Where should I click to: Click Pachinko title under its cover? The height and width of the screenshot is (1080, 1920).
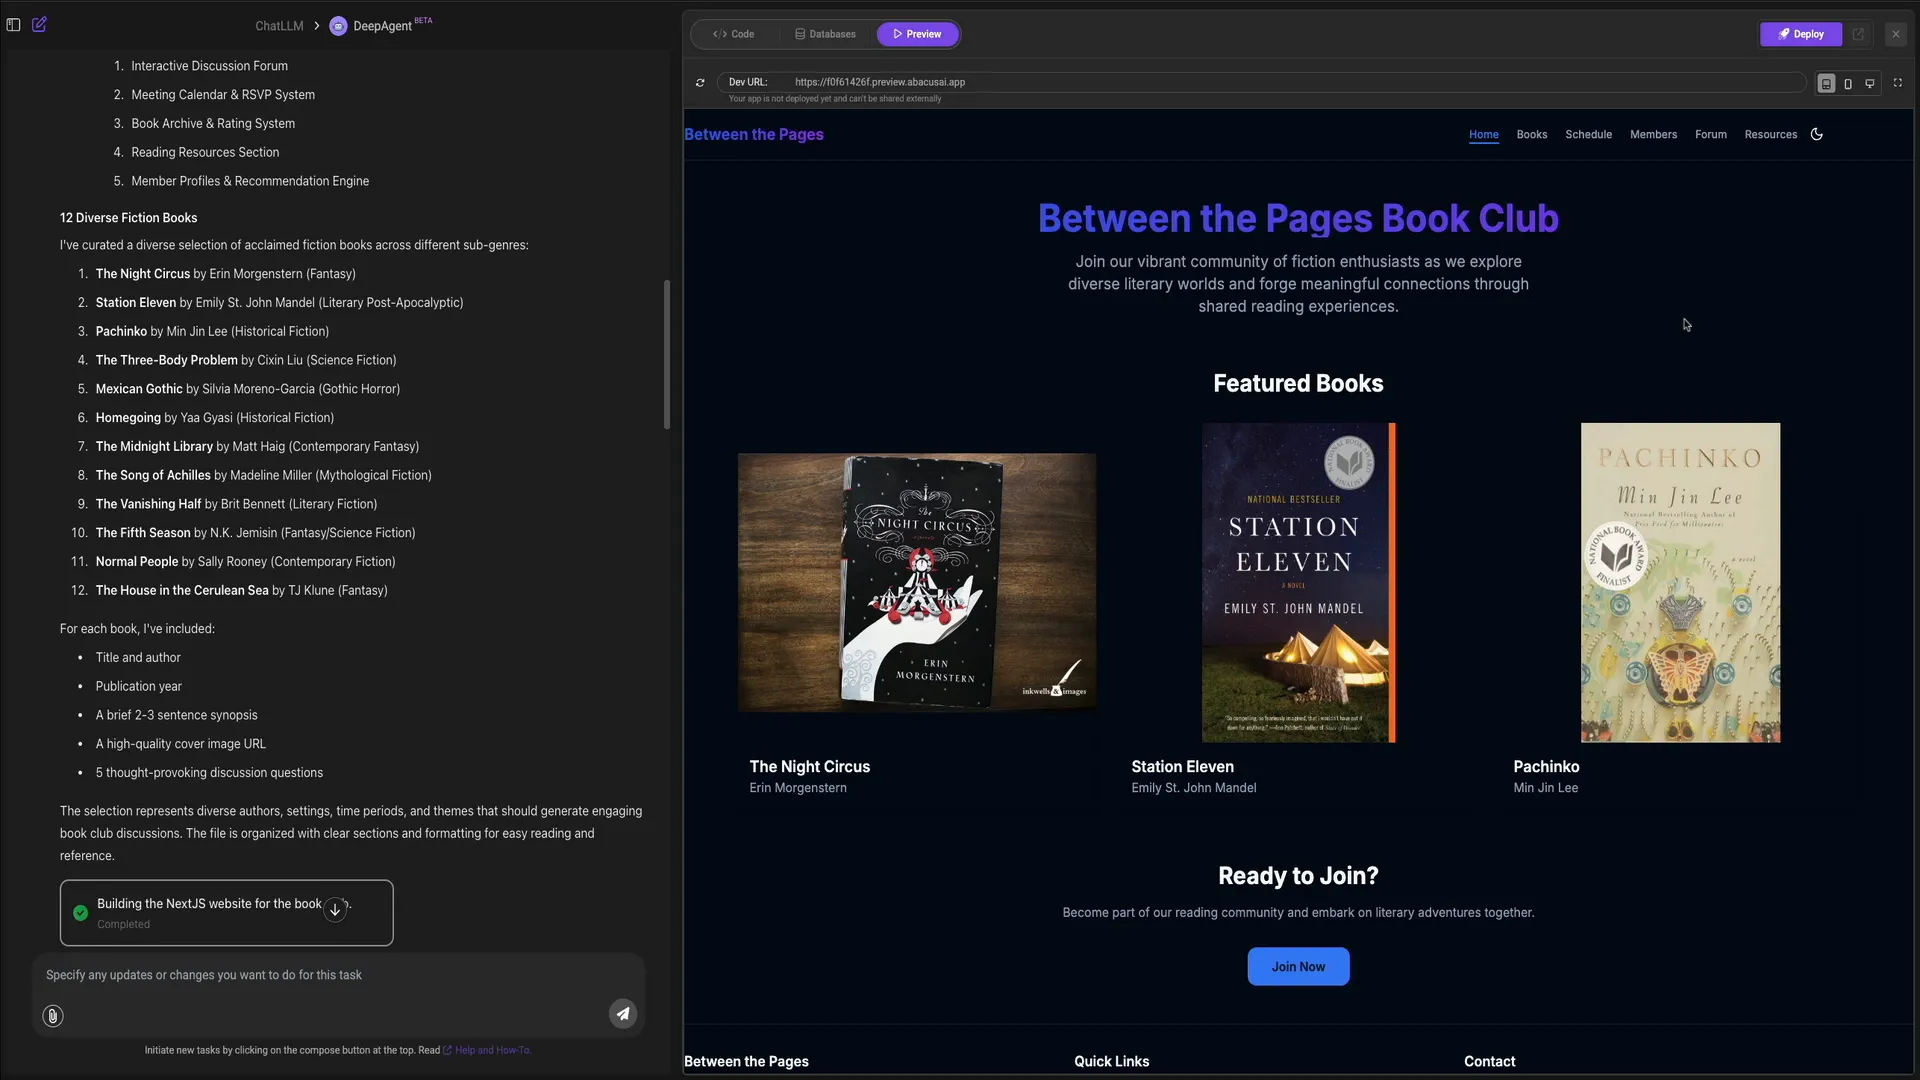[x=1546, y=767]
